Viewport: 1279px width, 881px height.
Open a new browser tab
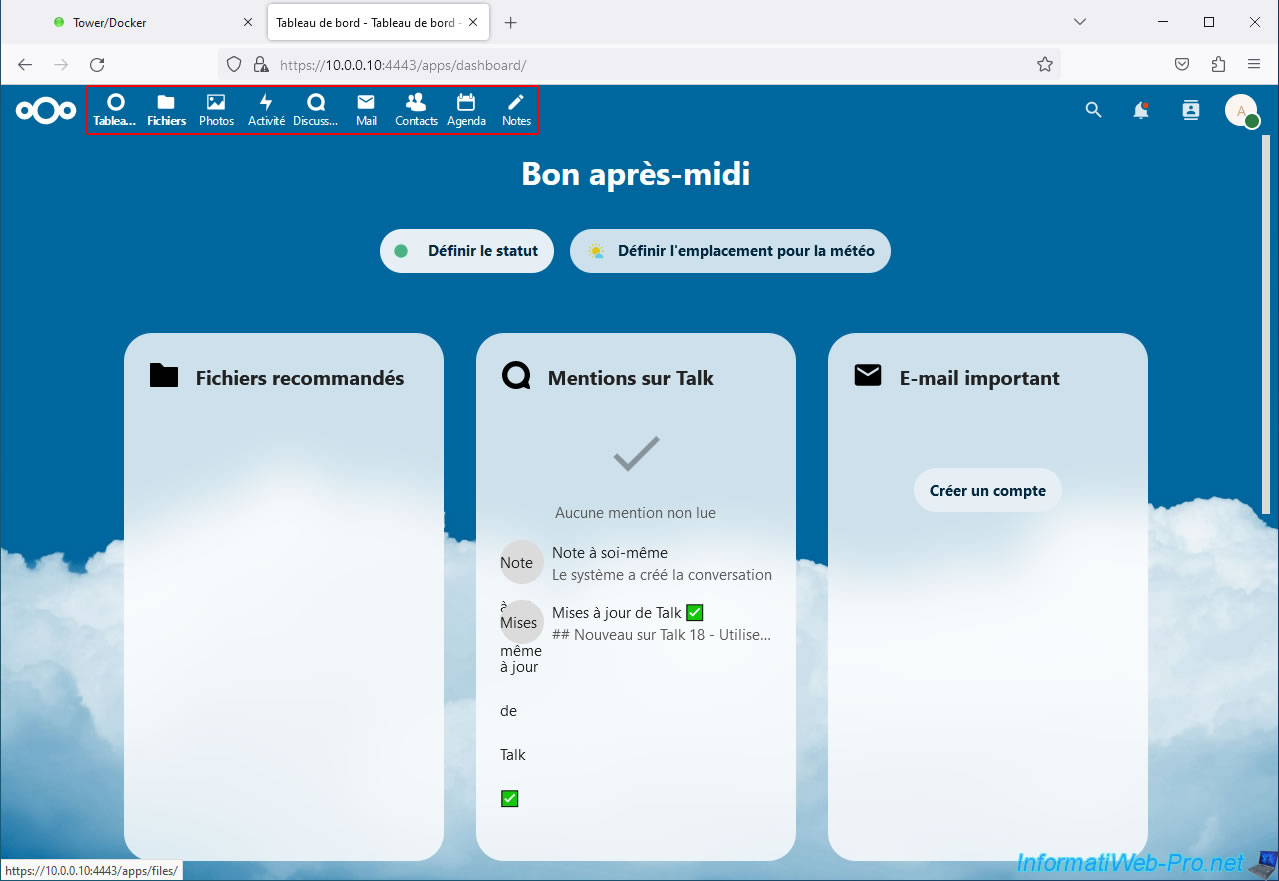(511, 22)
